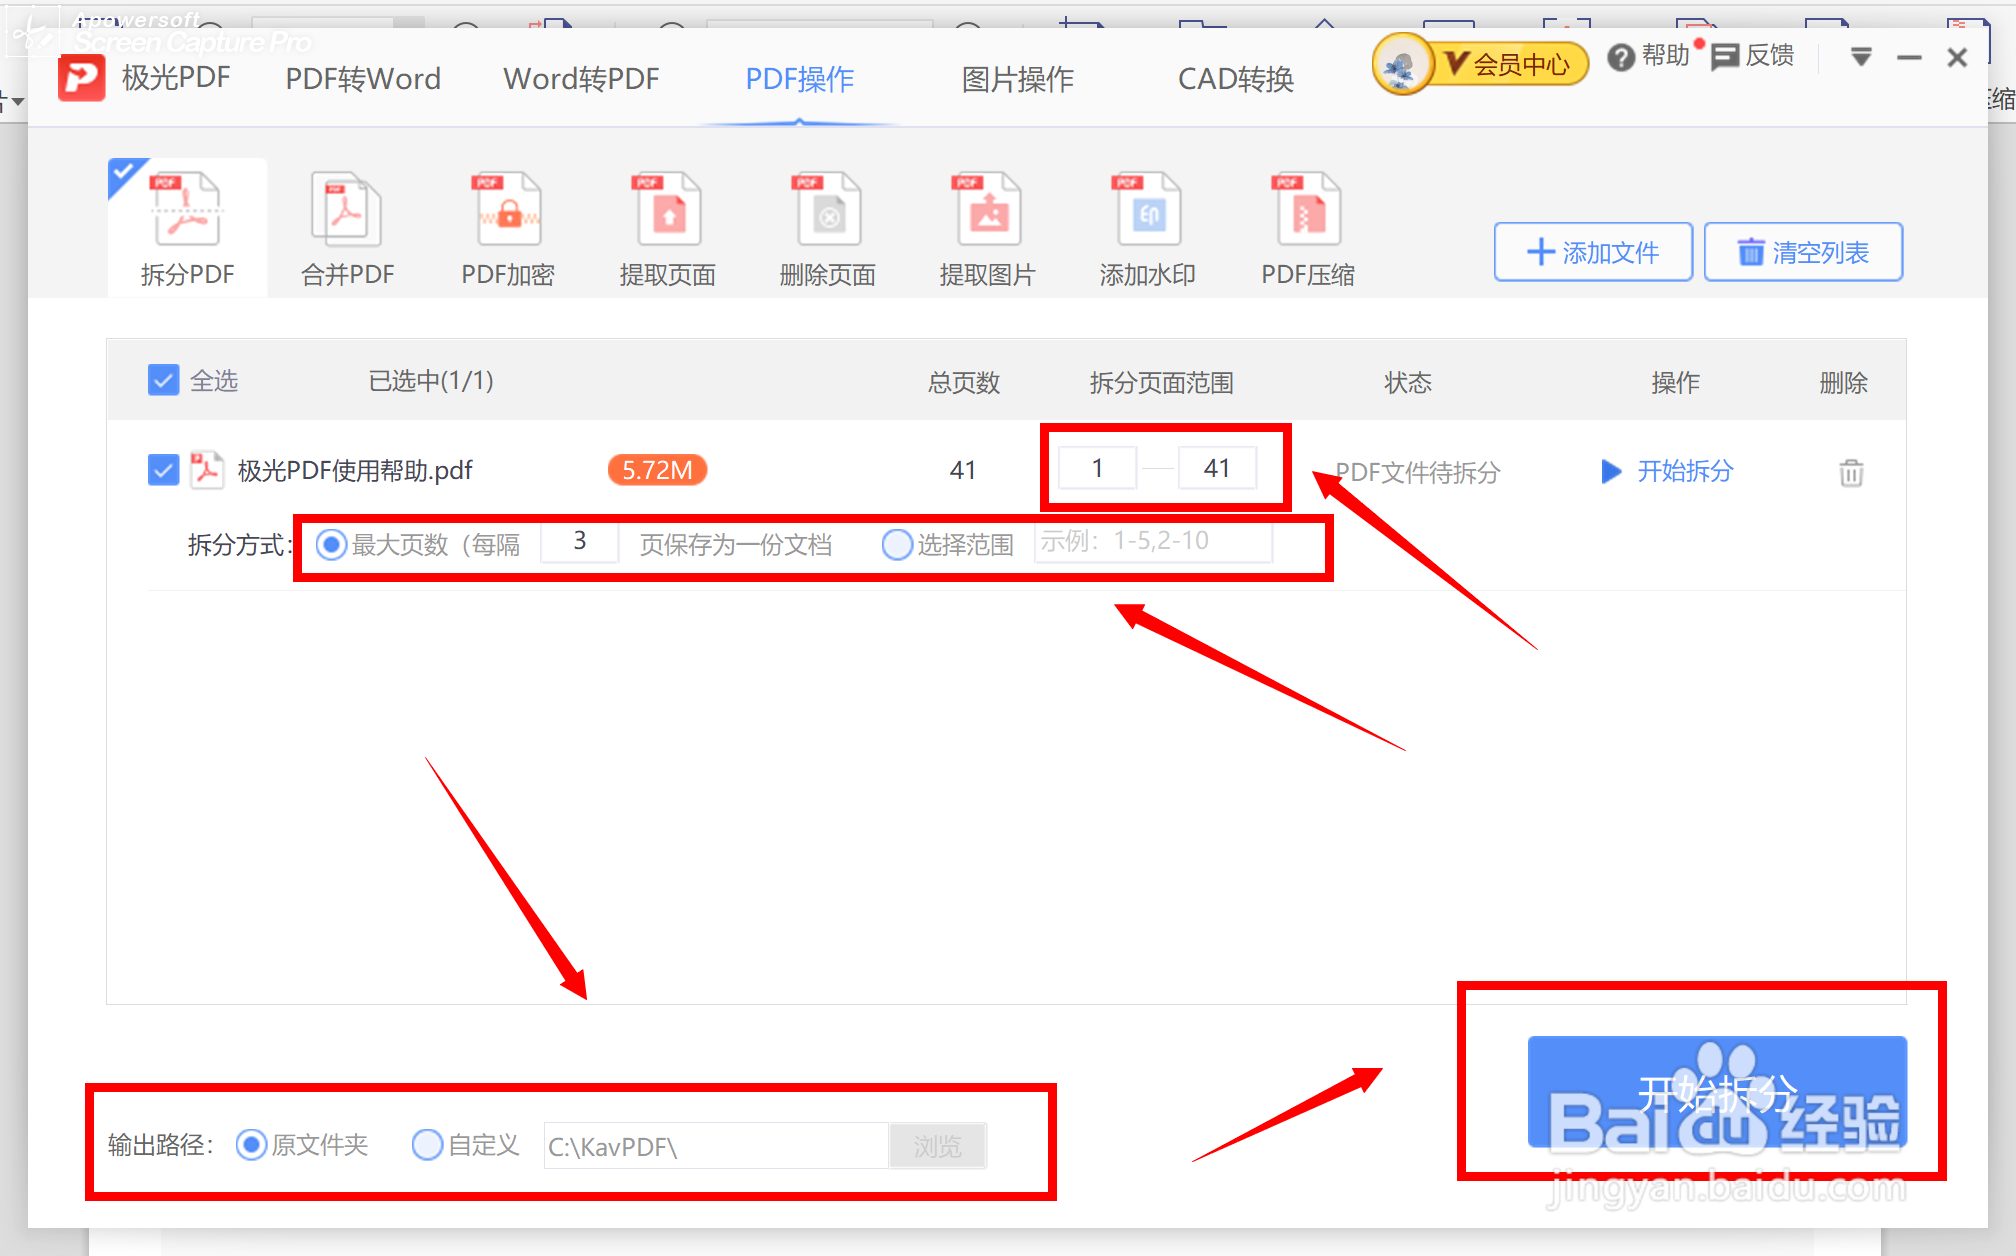
Task: Open 帮助 help
Action: tap(1648, 57)
